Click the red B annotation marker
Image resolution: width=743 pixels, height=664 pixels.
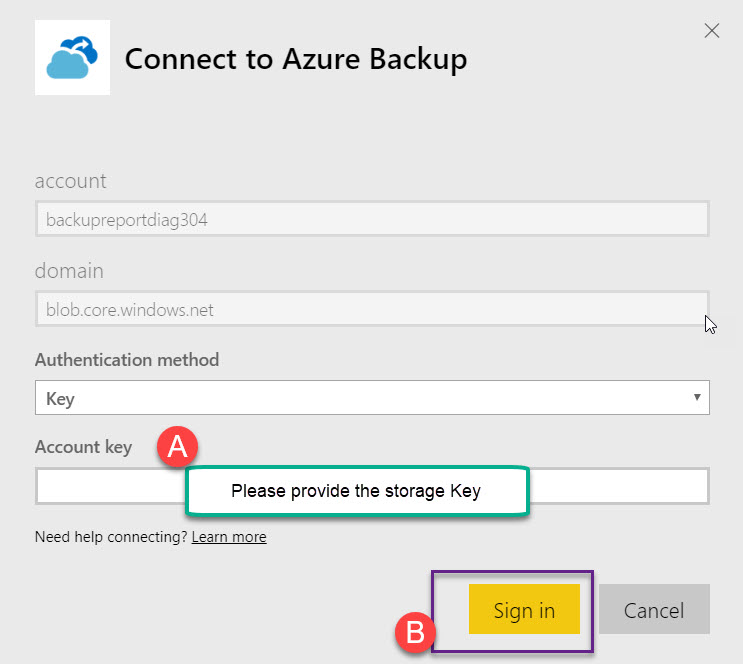click(414, 632)
